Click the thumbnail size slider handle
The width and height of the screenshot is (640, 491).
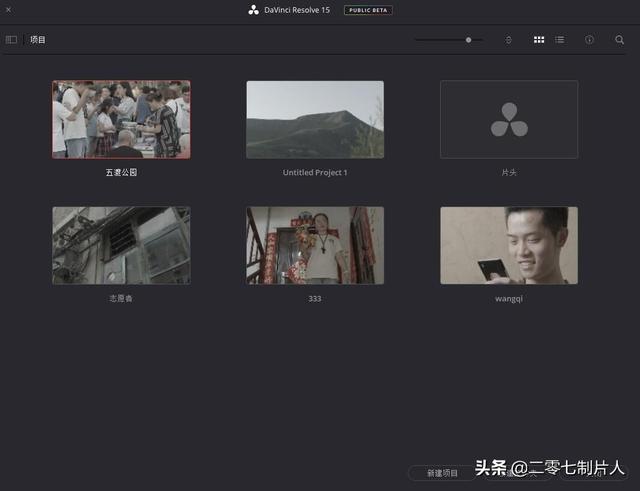point(468,40)
